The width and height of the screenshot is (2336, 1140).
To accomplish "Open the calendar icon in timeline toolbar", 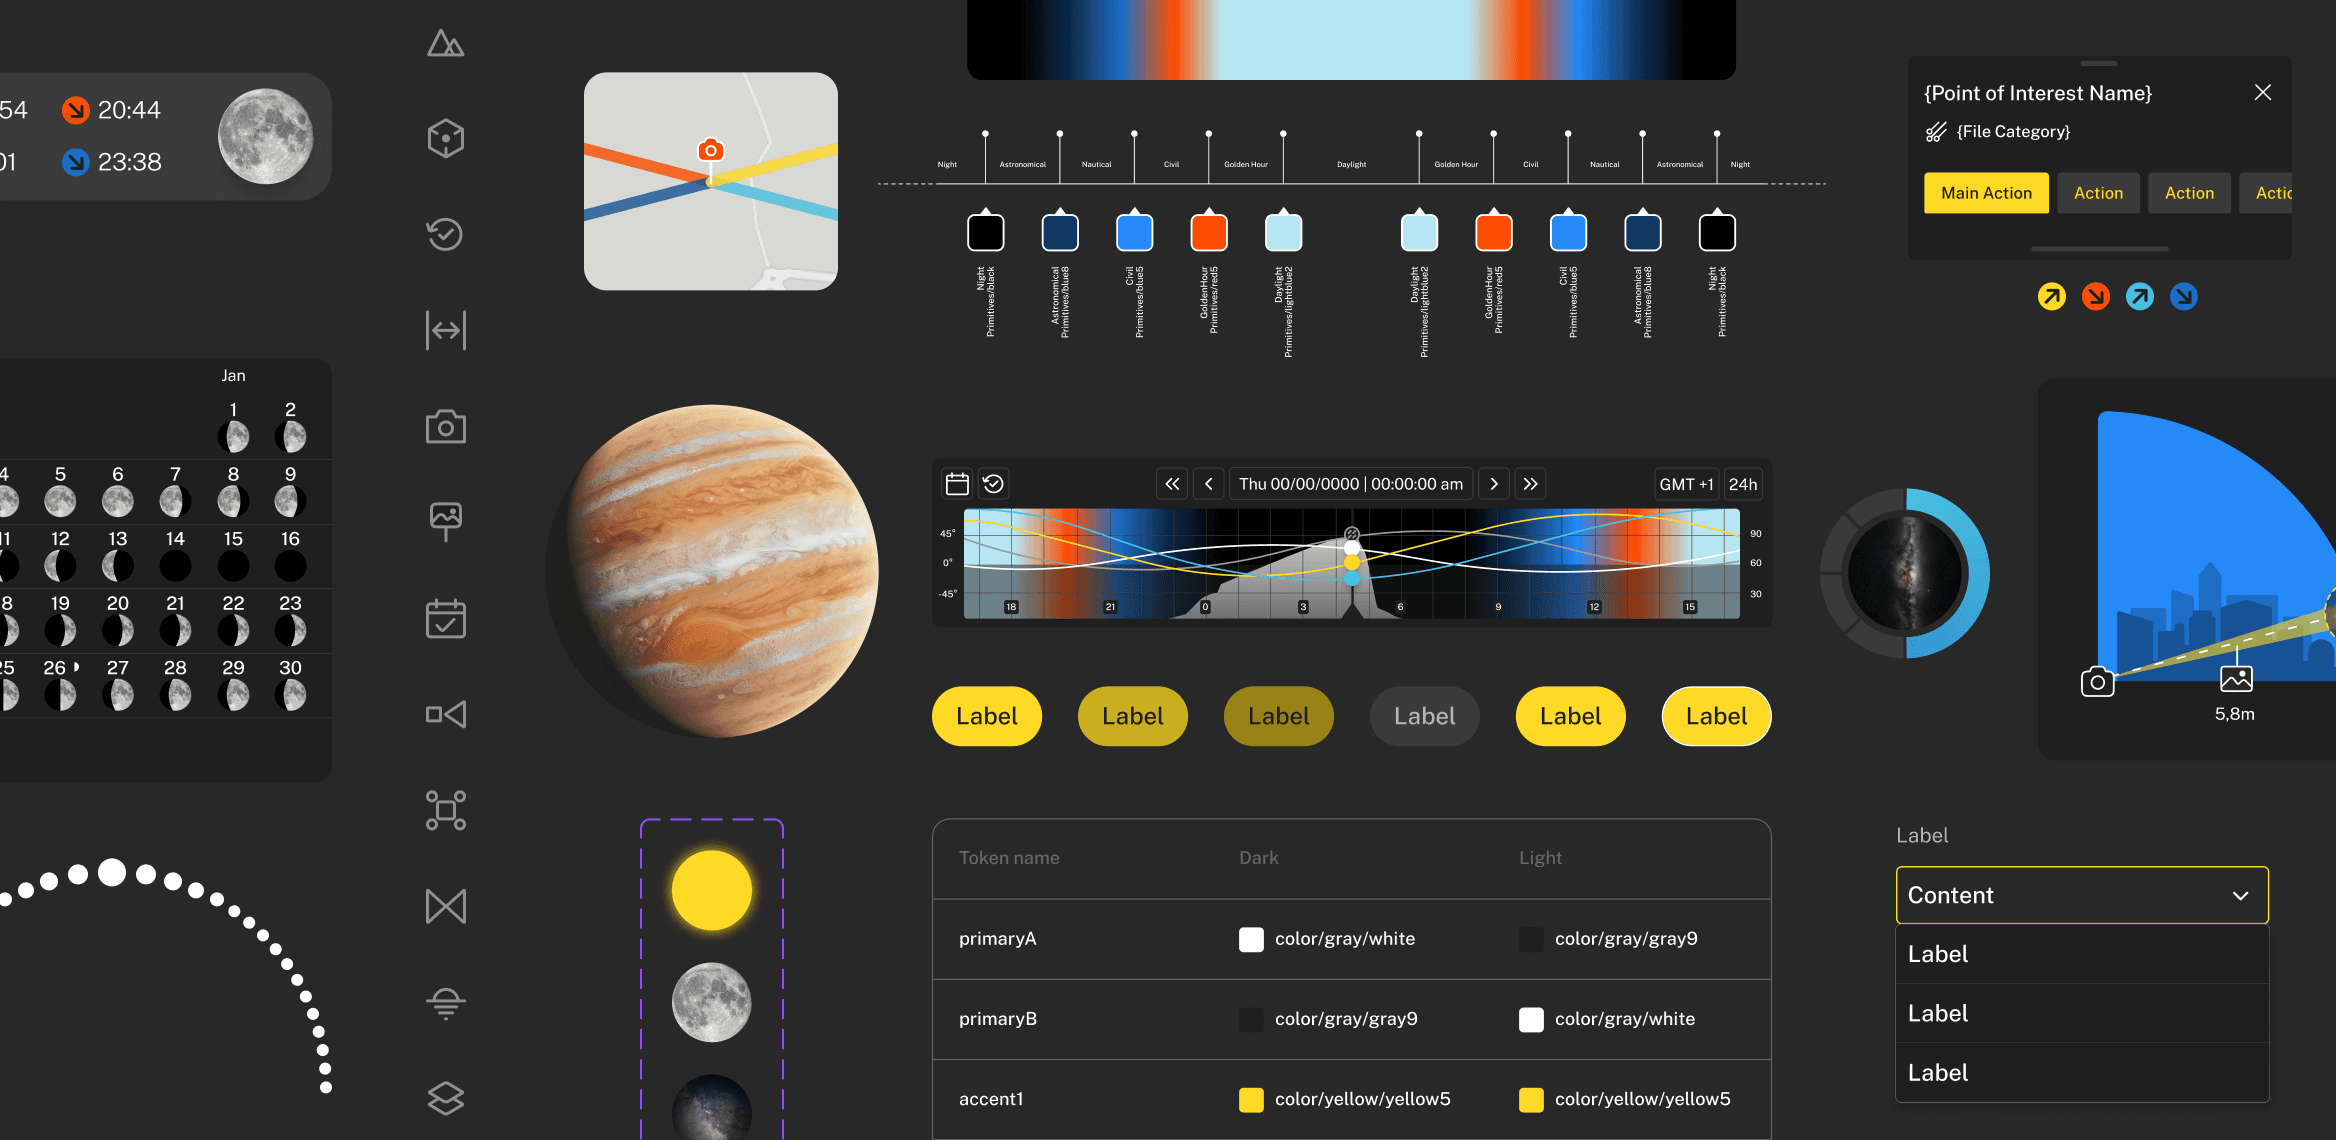I will coord(957,484).
